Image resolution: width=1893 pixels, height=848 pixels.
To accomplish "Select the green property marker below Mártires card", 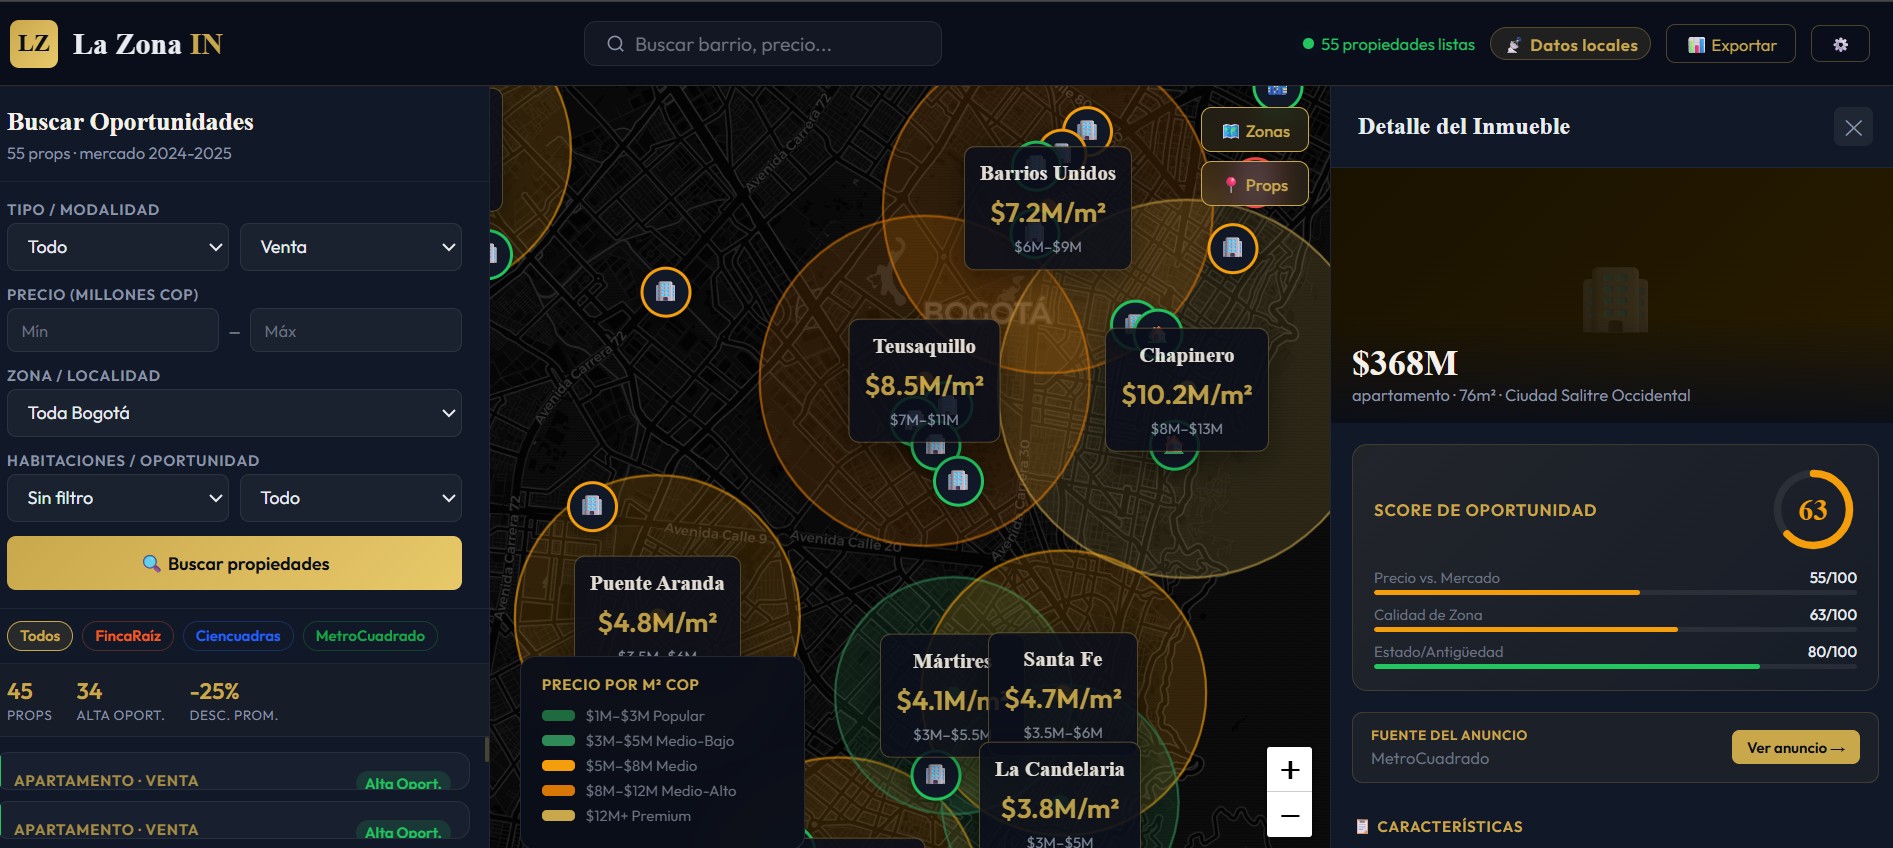I will [x=936, y=774].
